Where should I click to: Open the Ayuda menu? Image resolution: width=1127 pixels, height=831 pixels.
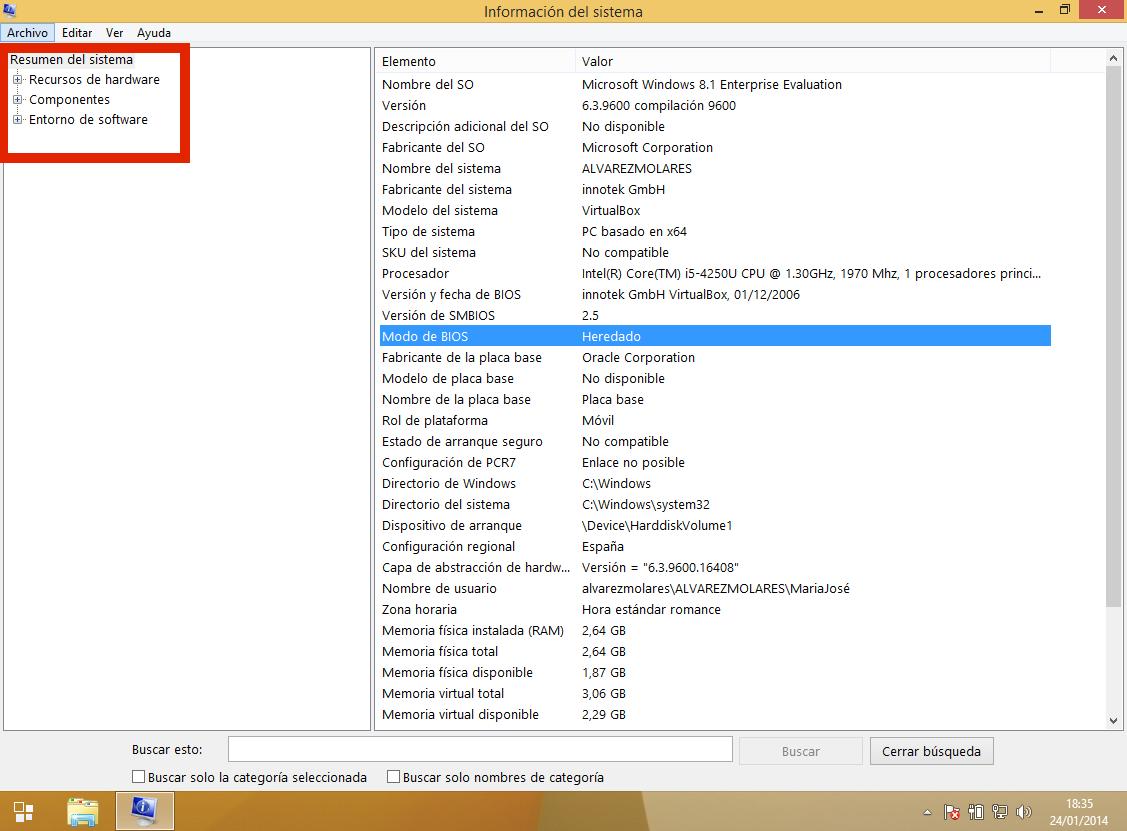tap(154, 33)
